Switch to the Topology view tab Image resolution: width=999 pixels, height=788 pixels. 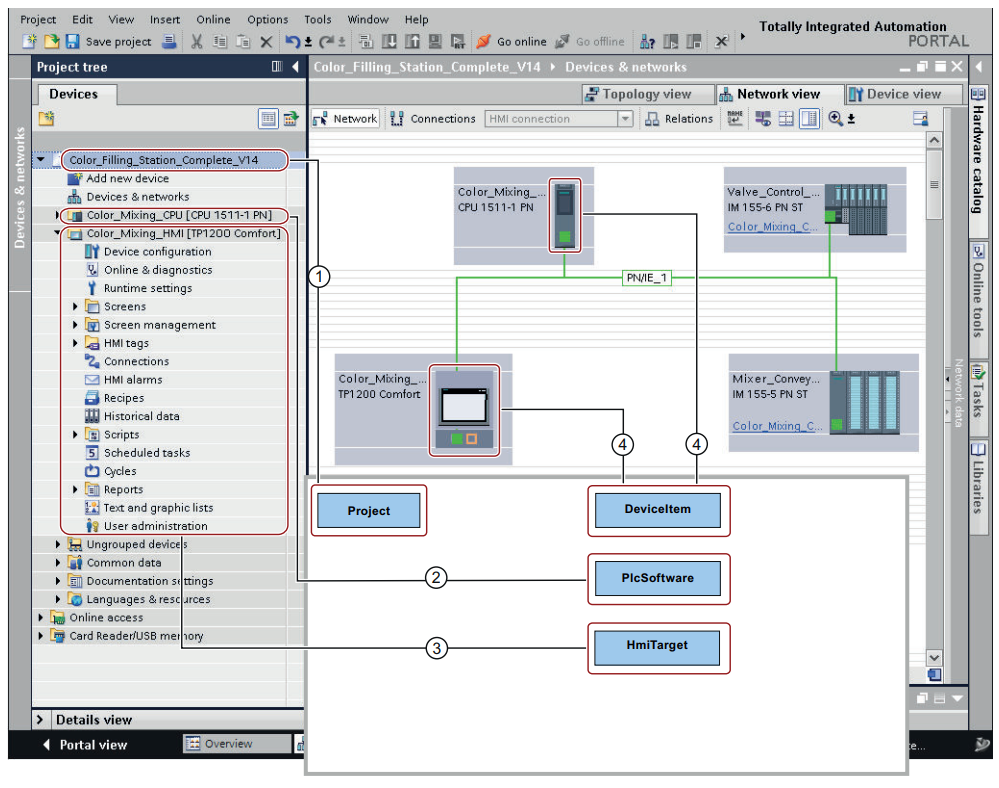click(x=637, y=94)
